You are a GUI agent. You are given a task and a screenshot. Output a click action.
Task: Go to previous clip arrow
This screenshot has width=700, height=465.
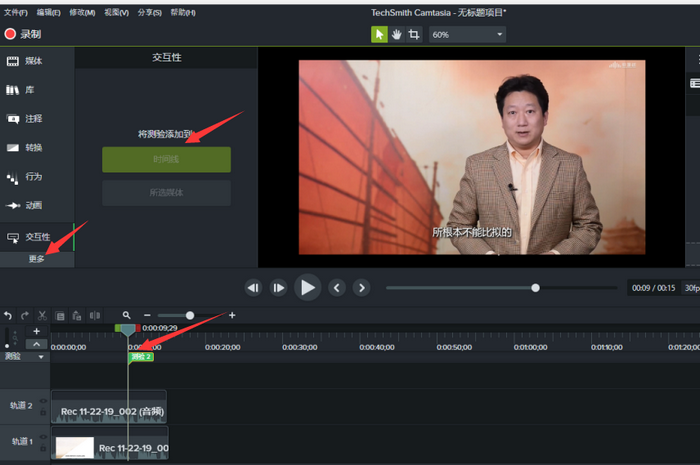(337, 288)
